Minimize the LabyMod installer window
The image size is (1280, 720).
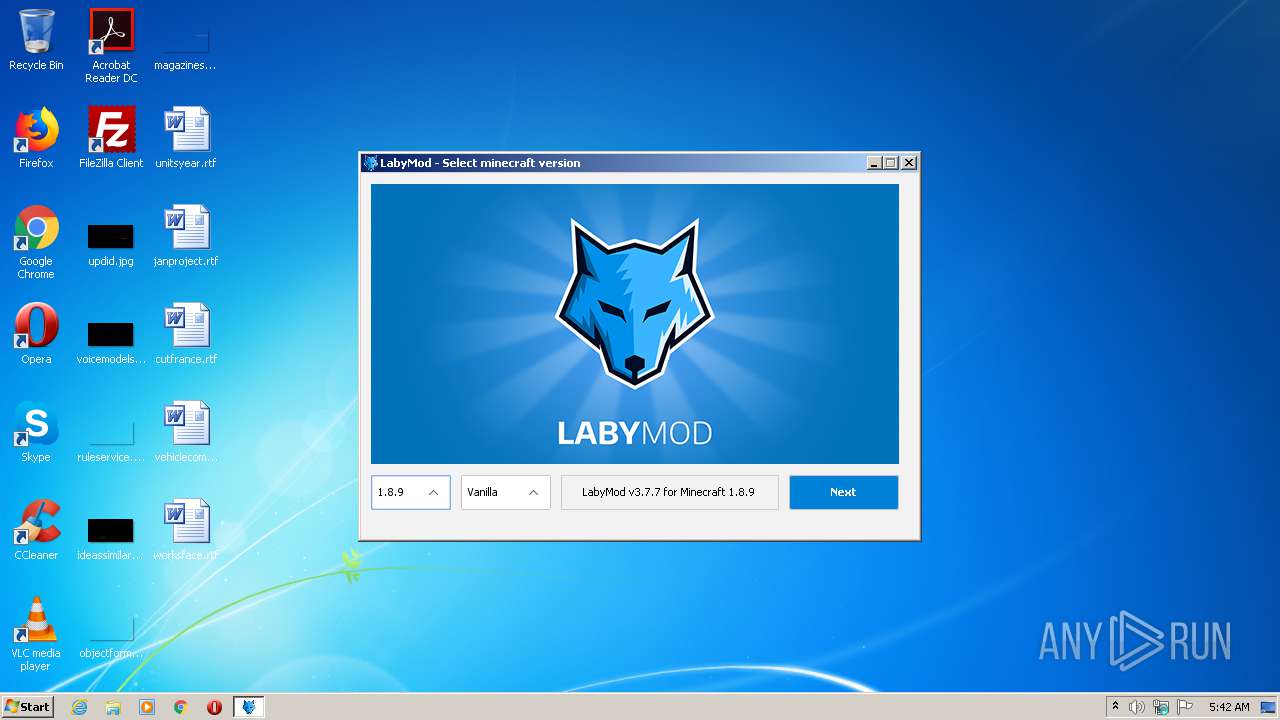click(x=874, y=163)
